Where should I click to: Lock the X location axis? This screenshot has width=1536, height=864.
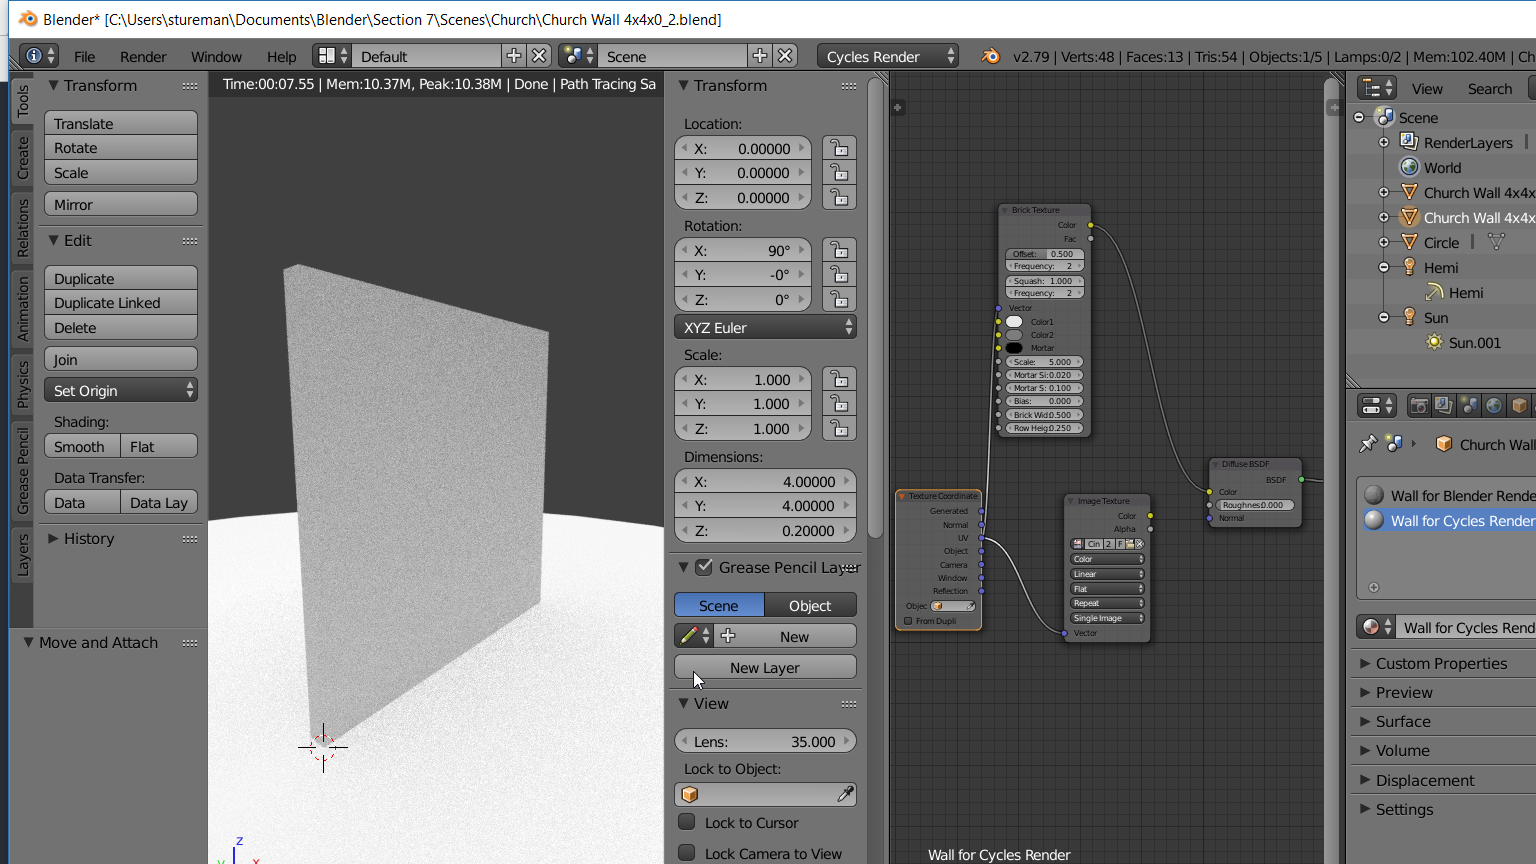tap(839, 148)
